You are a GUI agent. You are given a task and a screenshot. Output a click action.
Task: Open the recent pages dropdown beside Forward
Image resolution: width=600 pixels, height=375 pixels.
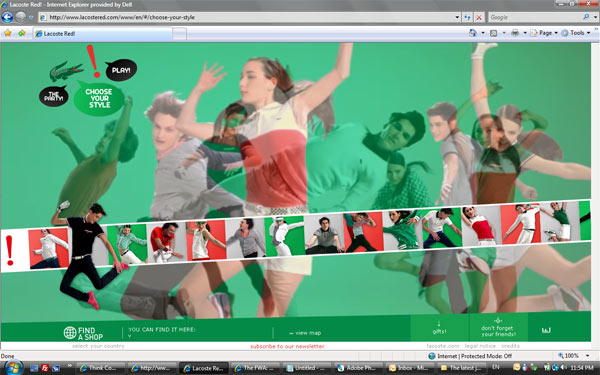tap(31, 17)
